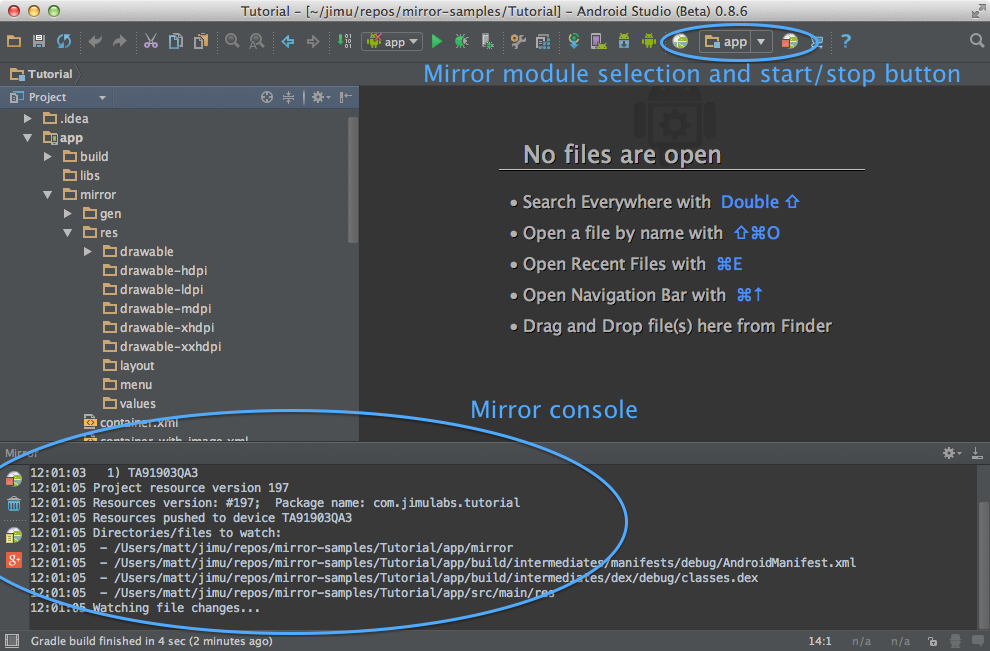The image size is (990, 651).
Task: Select the drawable-xhdpi folder
Action: [158, 328]
